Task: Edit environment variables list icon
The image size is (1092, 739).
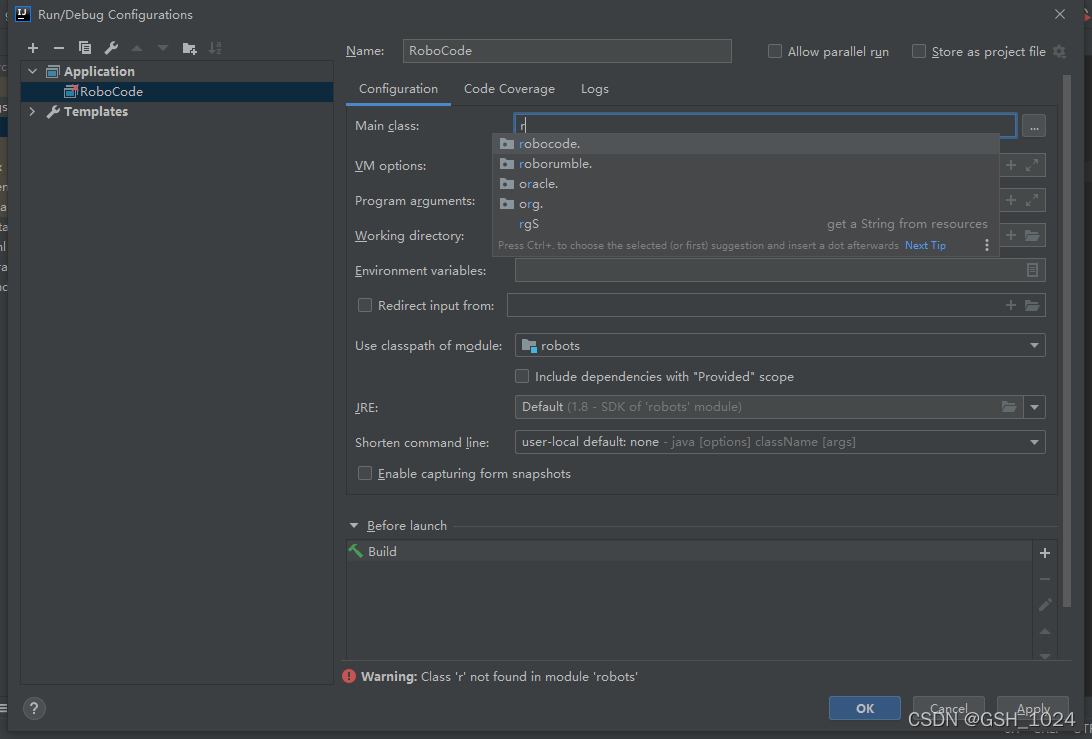Action: pos(1032,270)
